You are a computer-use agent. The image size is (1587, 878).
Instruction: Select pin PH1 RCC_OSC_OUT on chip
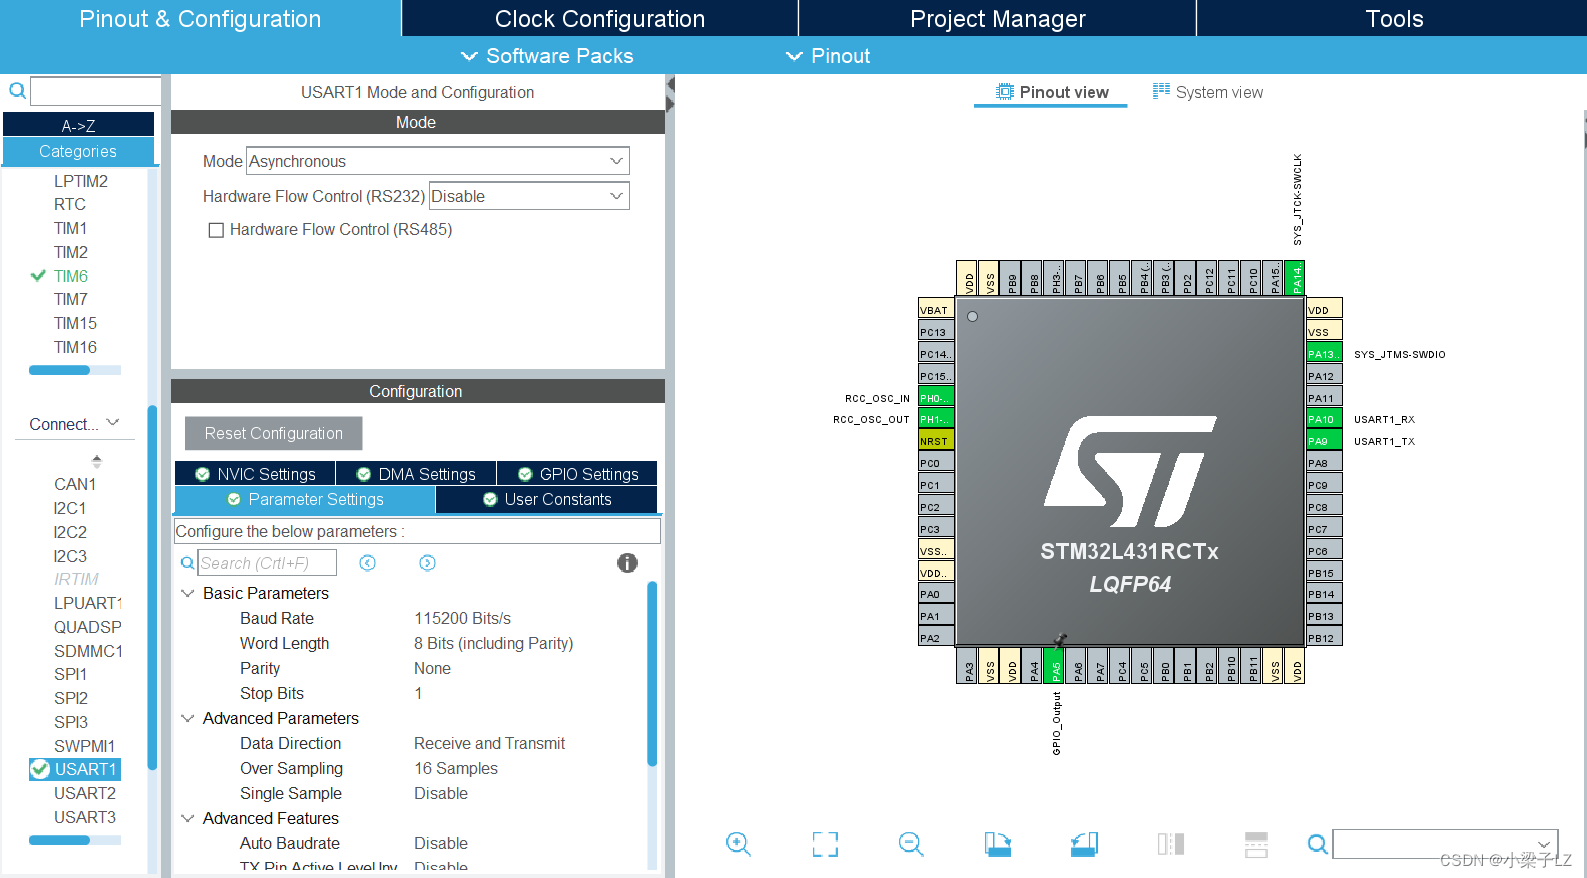[x=936, y=419]
